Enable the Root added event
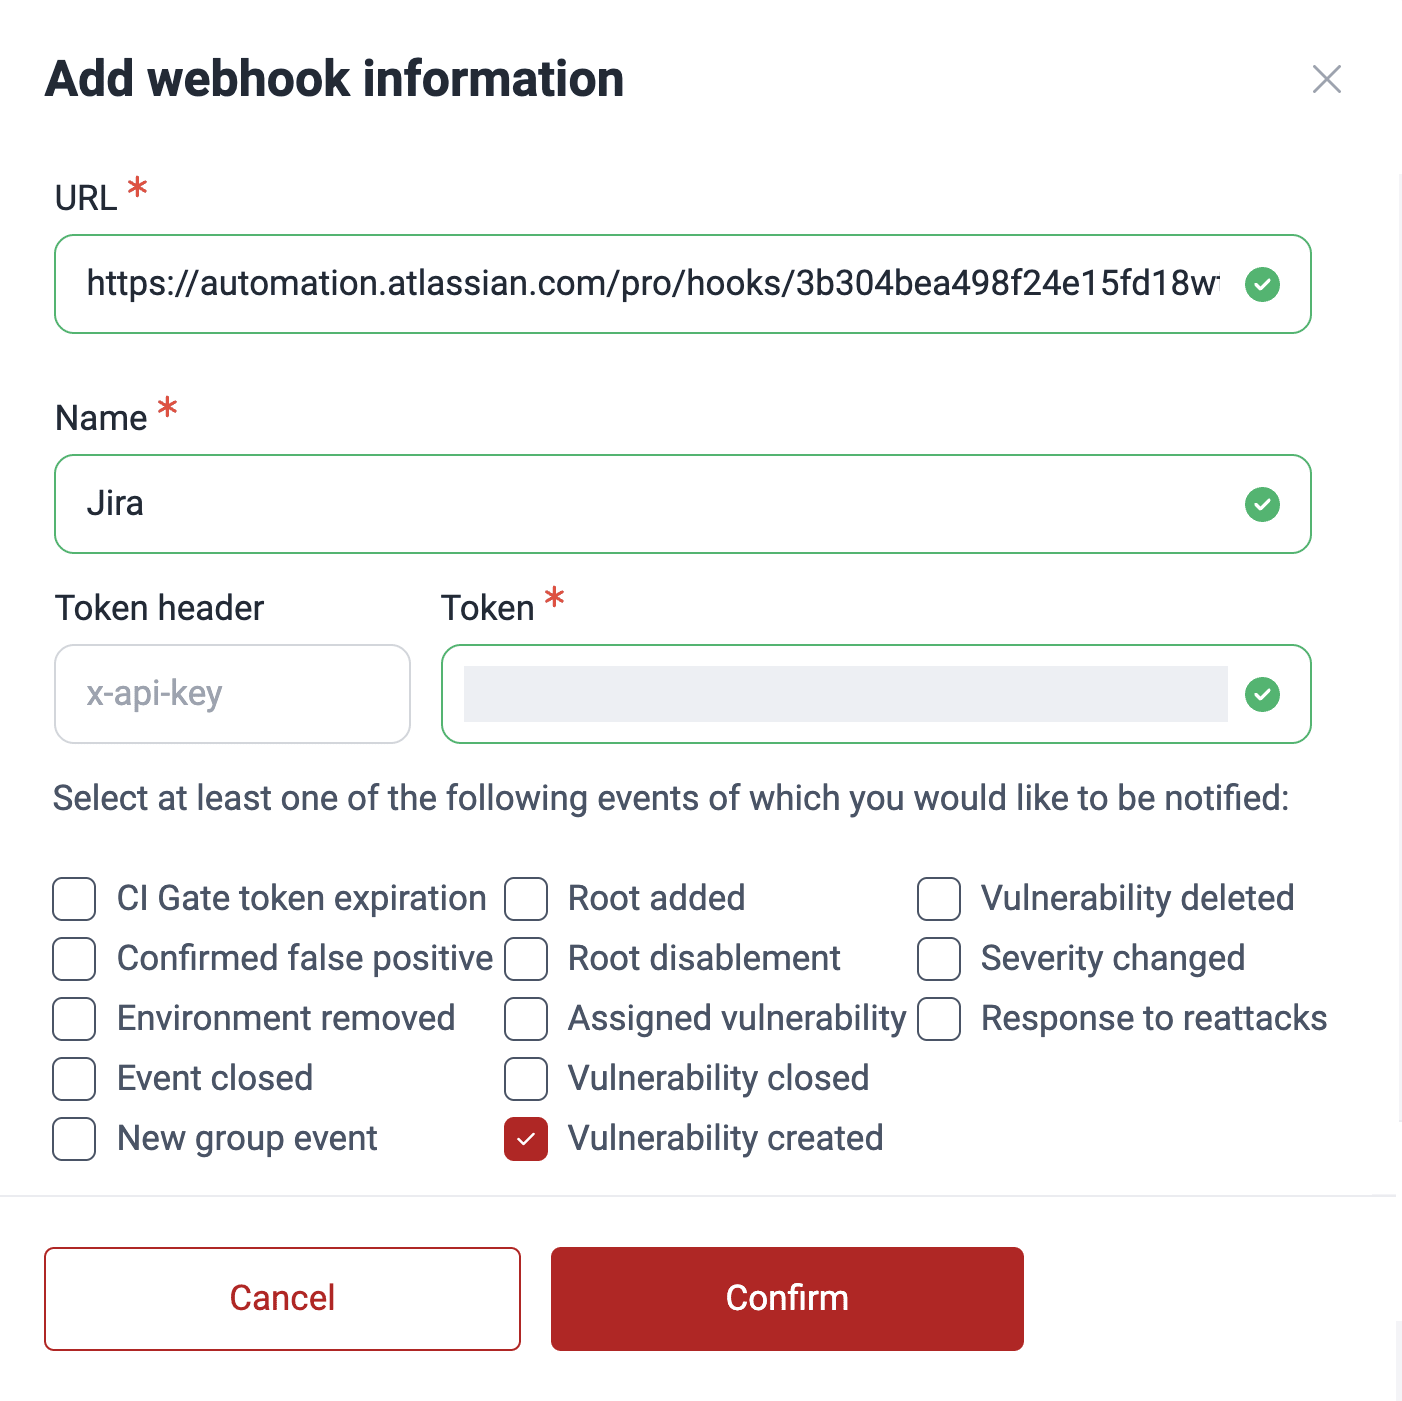1402x1401 pixels. 526,898
